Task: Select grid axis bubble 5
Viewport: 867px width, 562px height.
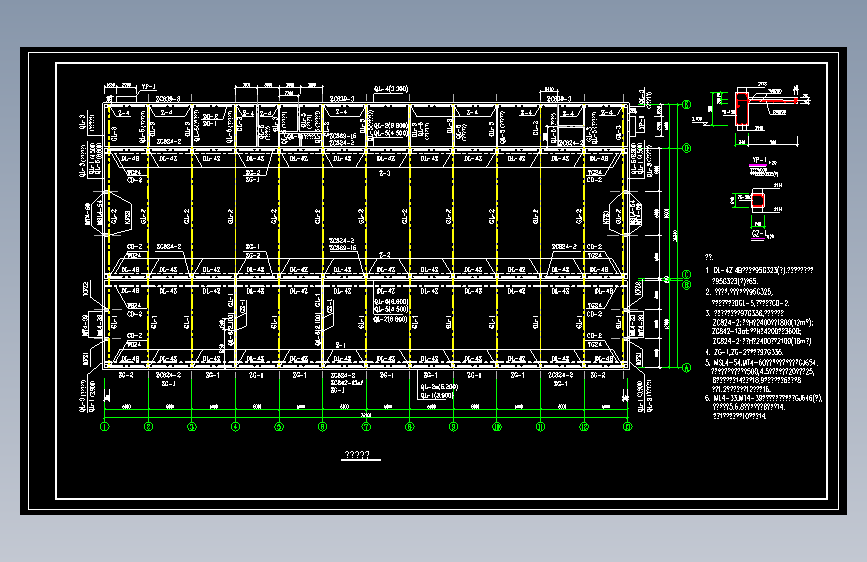Action: coord(279,426)
